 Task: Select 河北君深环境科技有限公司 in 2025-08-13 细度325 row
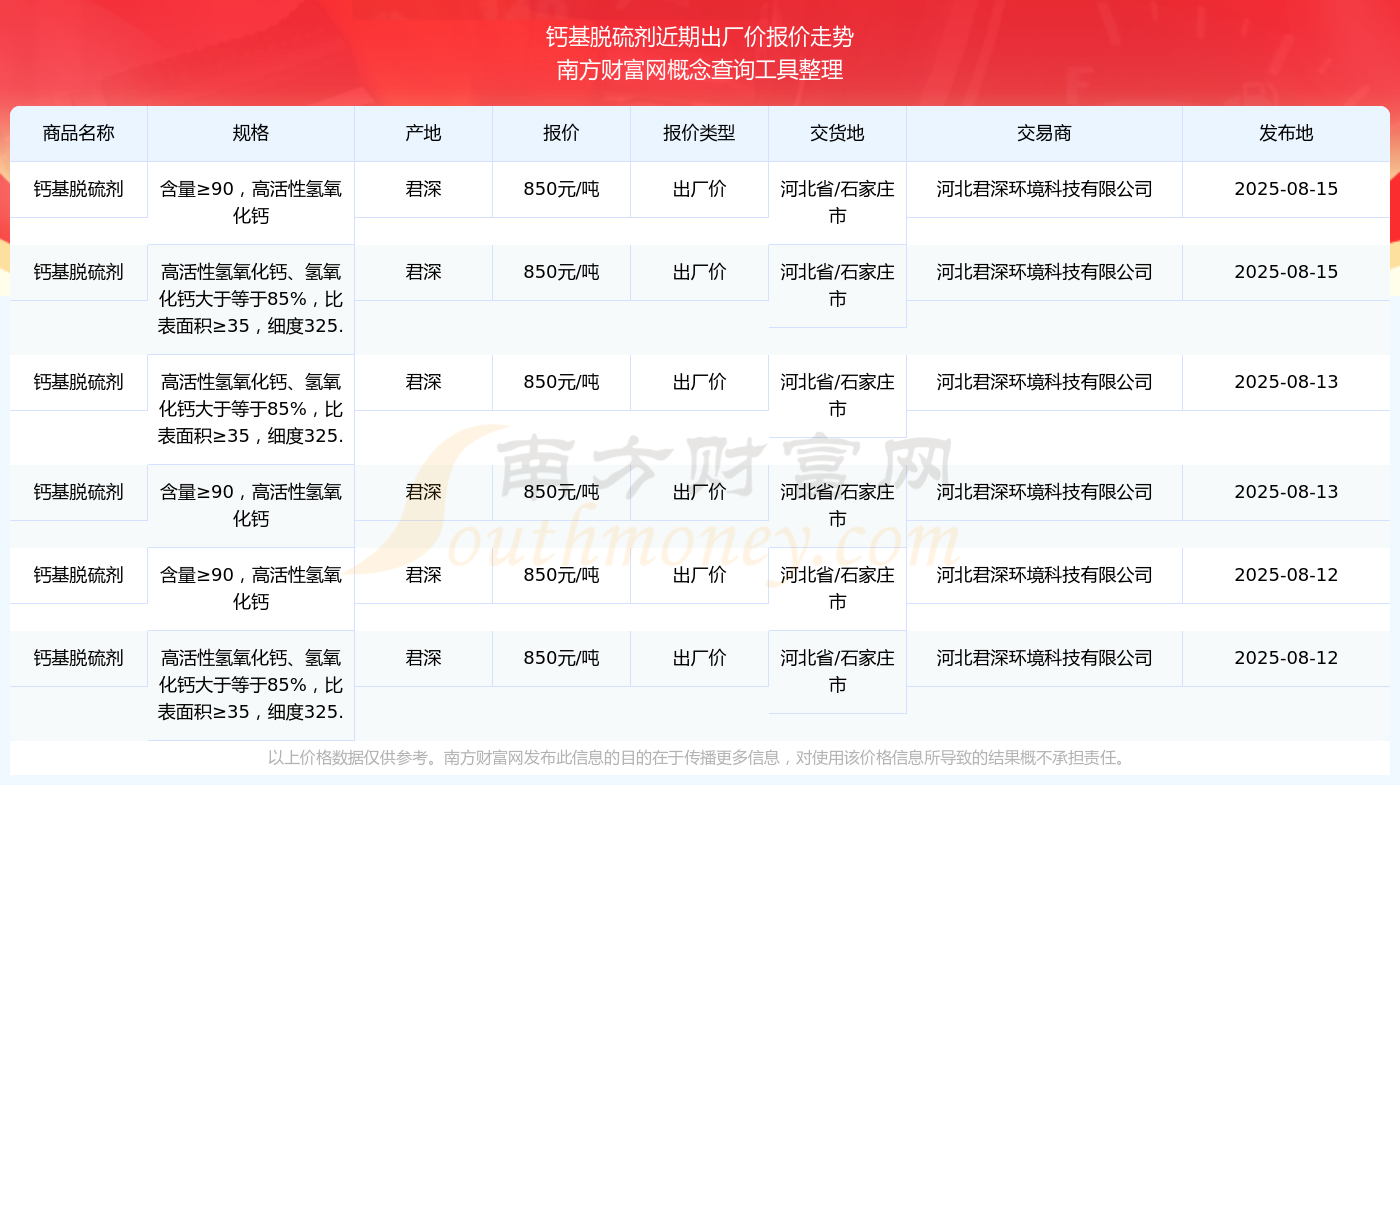click(x=1045, y=382)
